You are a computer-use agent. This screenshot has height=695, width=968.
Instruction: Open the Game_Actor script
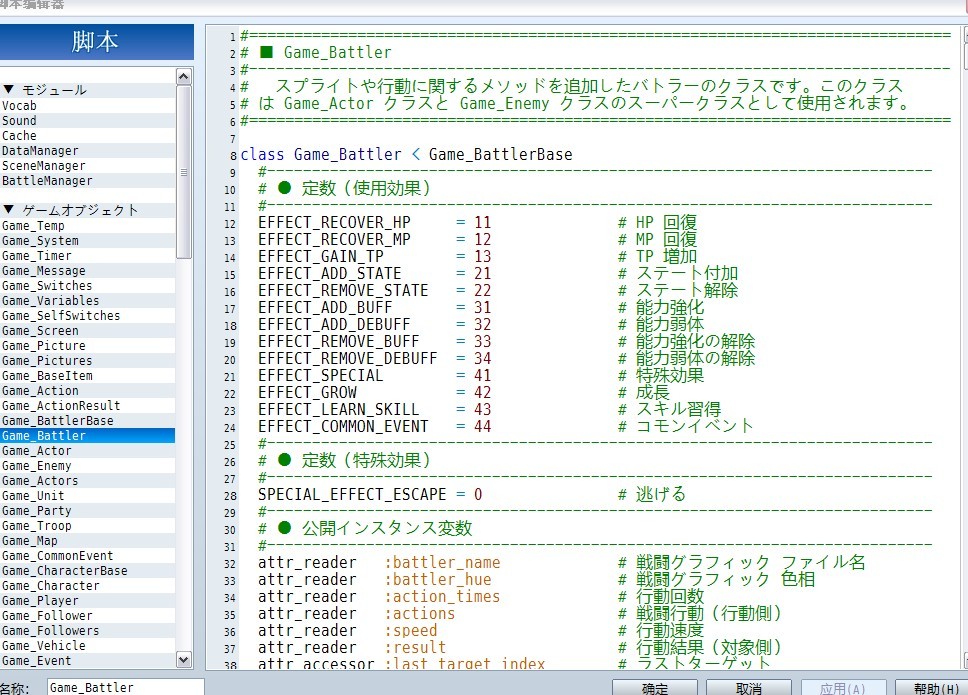[88, 451]
